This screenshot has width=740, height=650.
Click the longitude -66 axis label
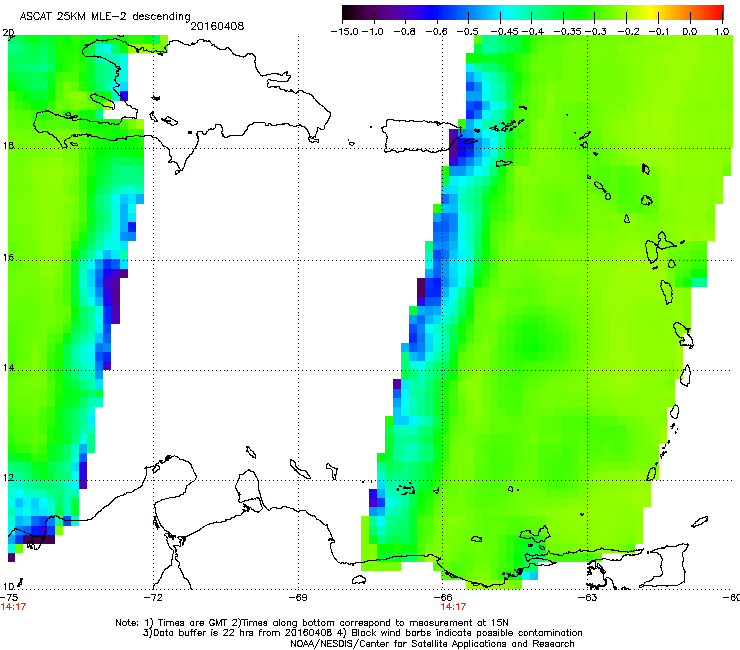pos(443,598)
